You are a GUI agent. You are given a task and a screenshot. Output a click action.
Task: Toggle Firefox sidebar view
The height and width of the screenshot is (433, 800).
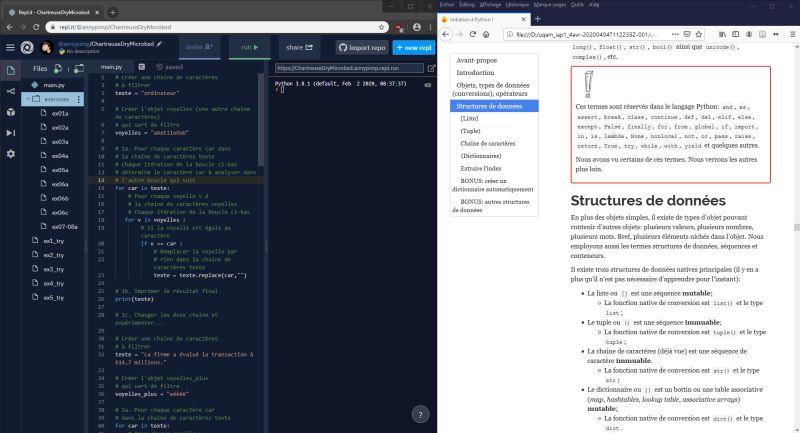click(736, 34)
